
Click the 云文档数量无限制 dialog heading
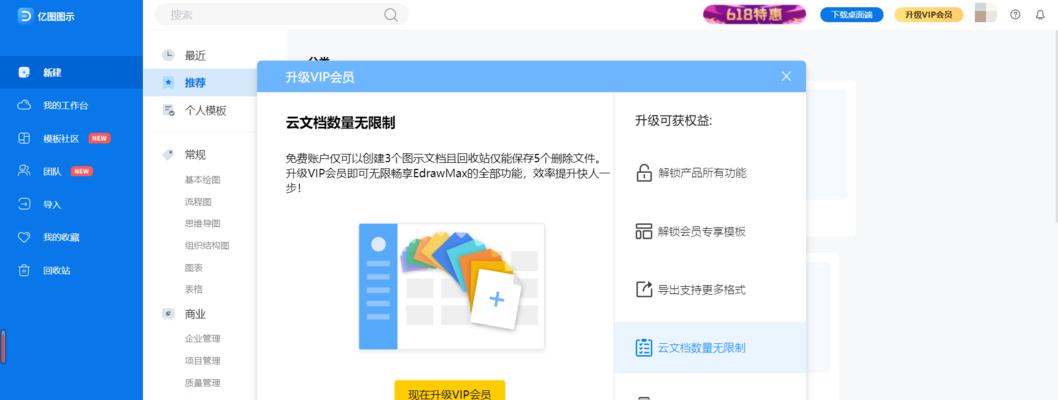pyautogui.click(x=341, y=123)
